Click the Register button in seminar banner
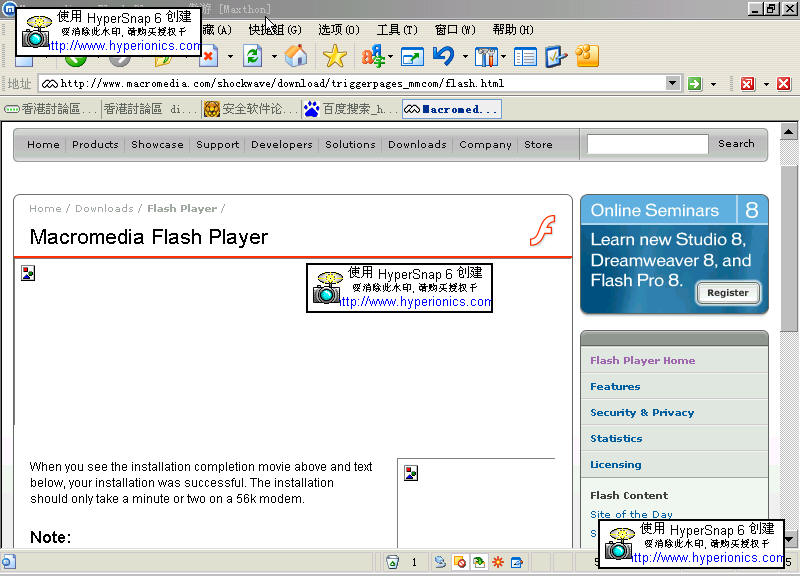800x576 pixels. [728, 293]
